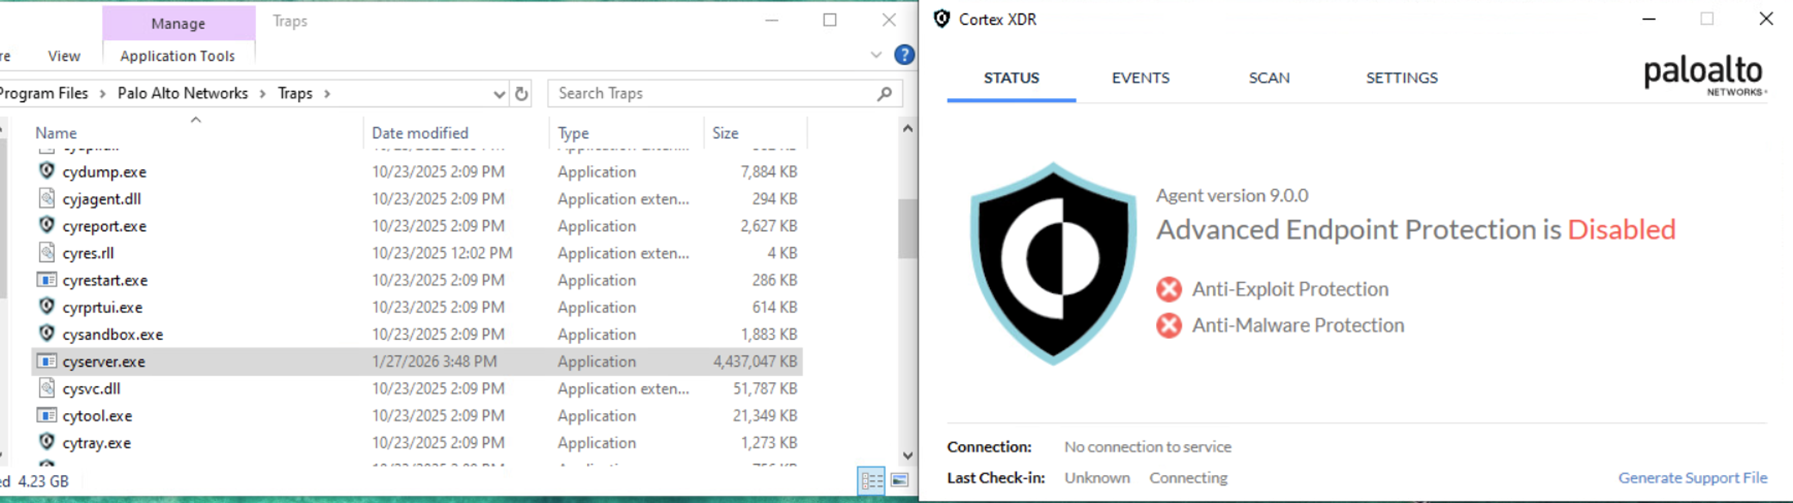The image size is (1793, 503).
Task: Click the cytool.exe application icon
Action: point(46,415)
